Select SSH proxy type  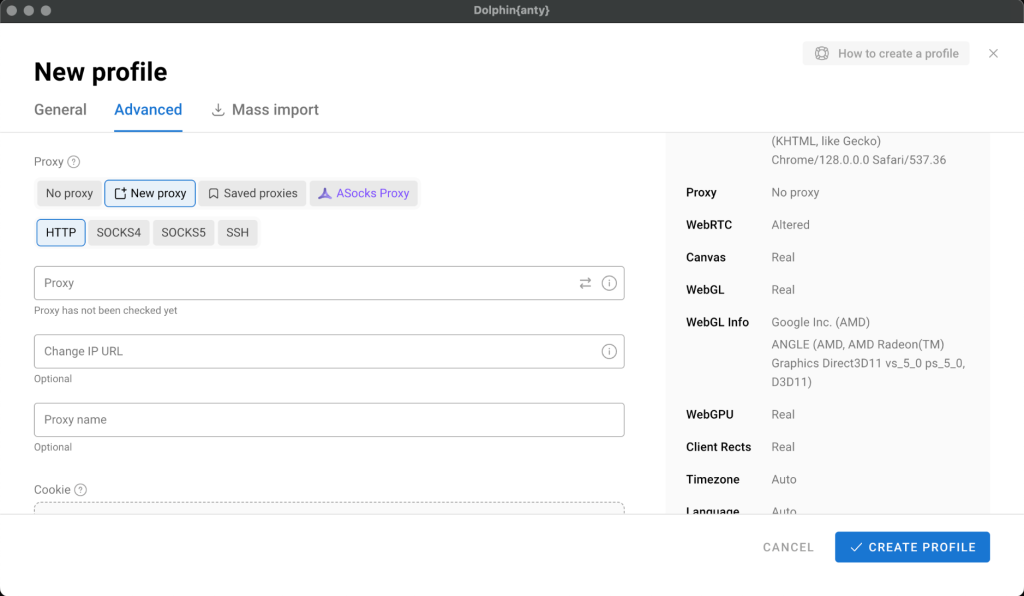(238, 232)
